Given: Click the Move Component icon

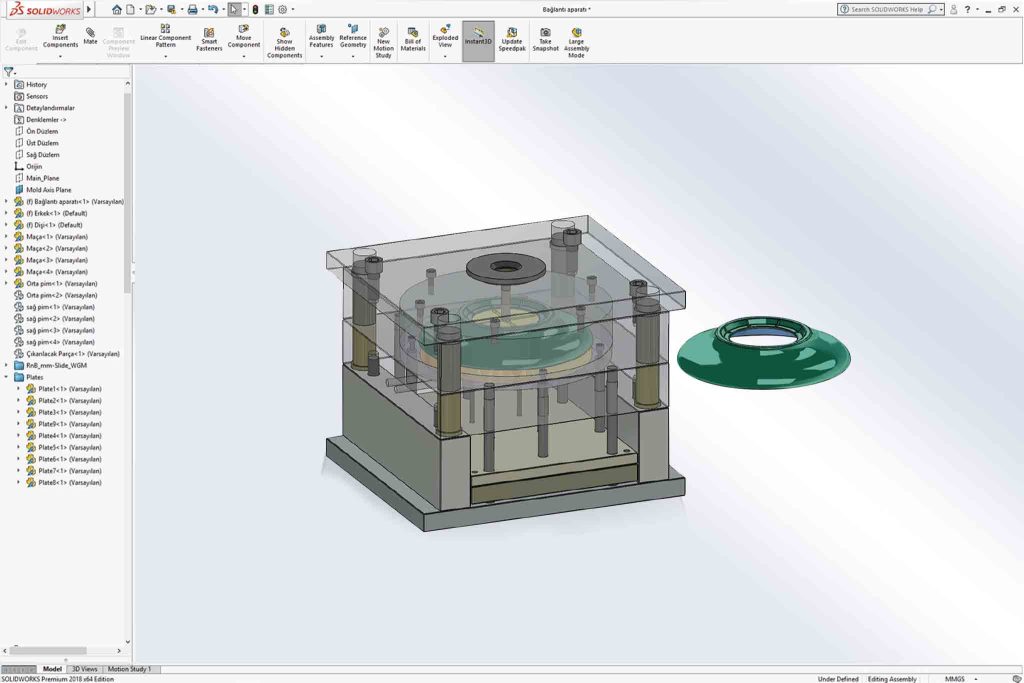Looking at the screenshot, I should (x=244, y=30).
